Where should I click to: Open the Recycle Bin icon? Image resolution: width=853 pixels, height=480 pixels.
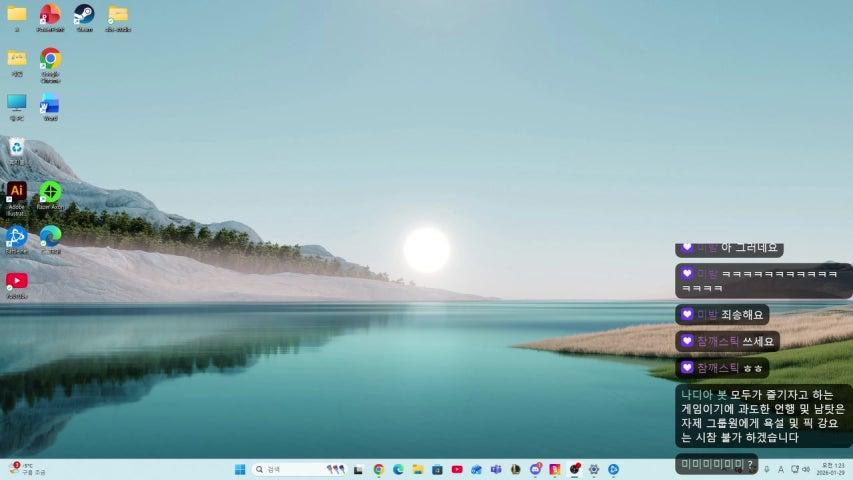point(17,148)
